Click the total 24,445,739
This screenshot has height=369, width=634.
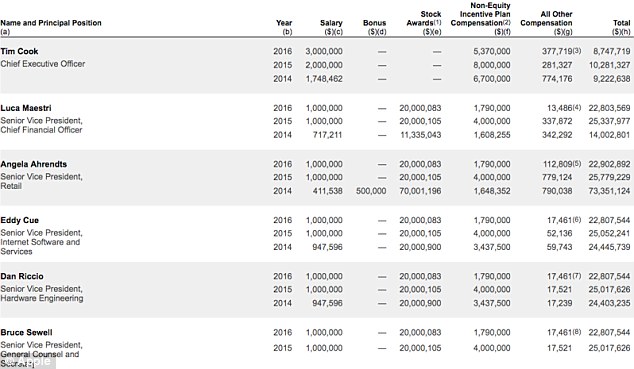pyautogui.click(x=609, y=247)
